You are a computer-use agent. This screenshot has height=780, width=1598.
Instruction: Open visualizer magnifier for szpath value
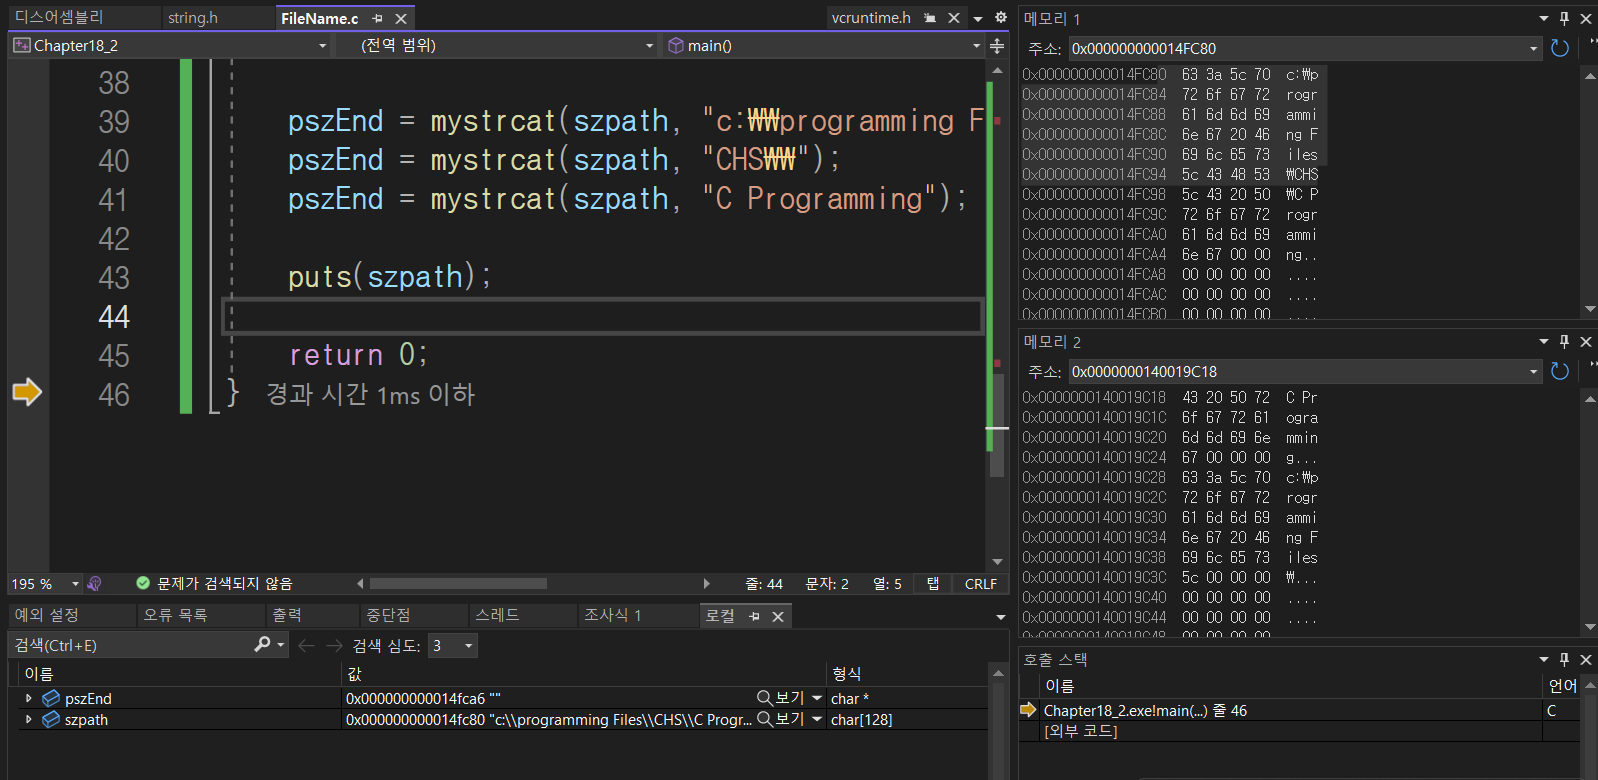coord(765,719)
